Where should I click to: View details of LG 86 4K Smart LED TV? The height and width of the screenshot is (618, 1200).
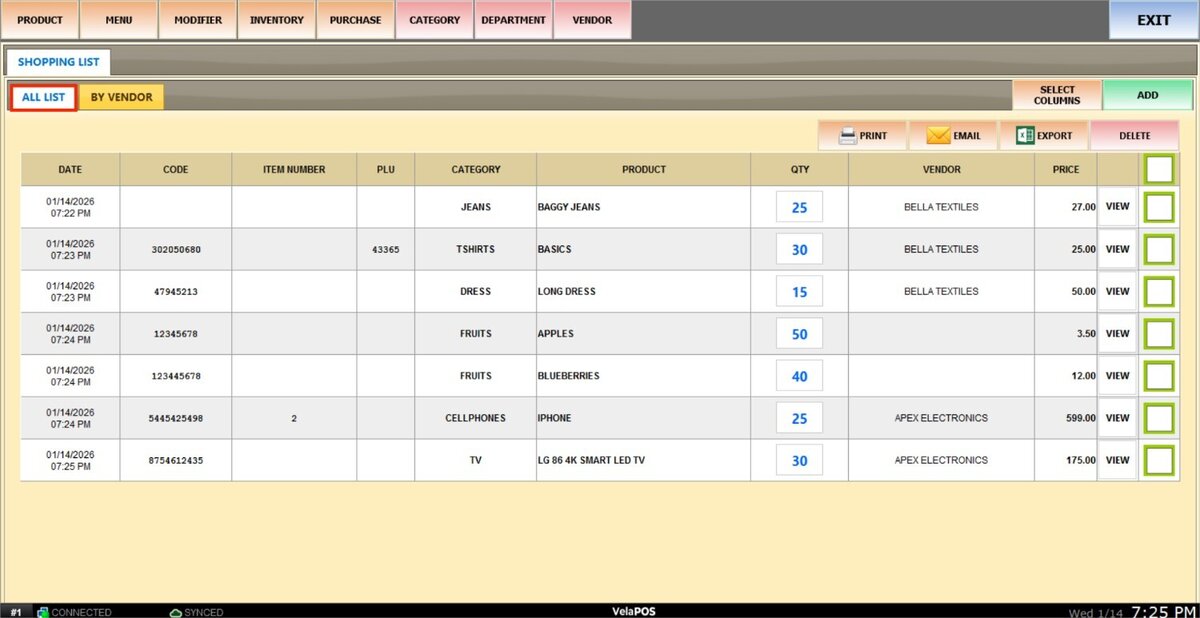click(1118, 460)
